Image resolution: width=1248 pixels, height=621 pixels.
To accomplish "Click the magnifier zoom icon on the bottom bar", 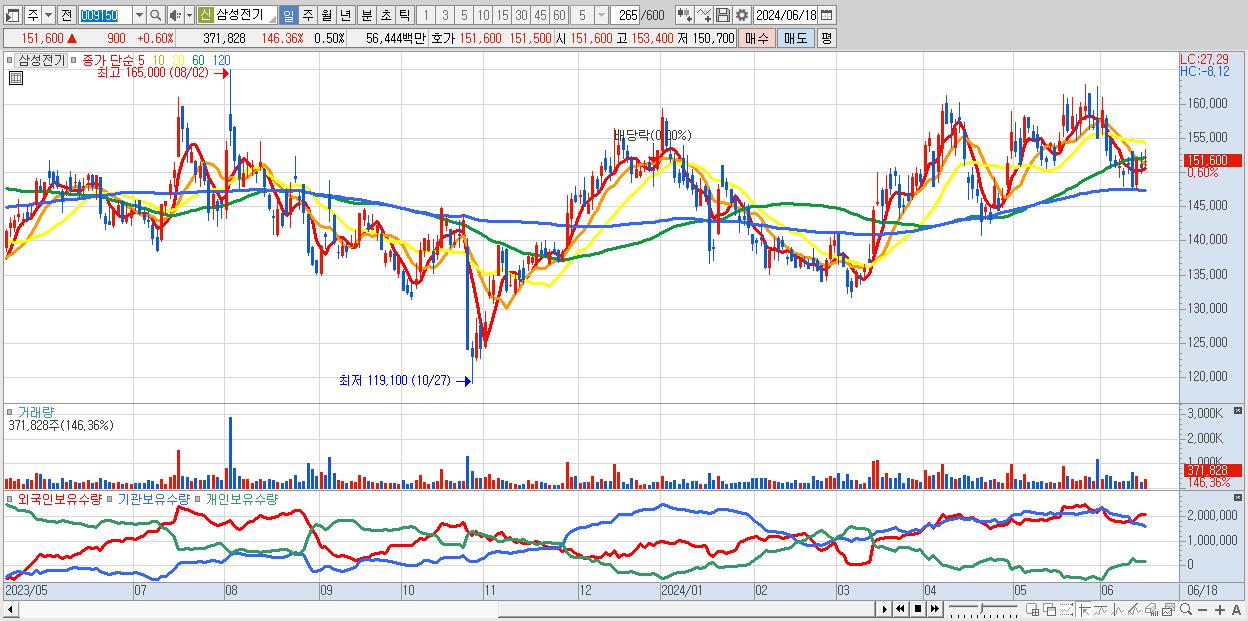I will pyautogui.click(x=1186, y=609).
